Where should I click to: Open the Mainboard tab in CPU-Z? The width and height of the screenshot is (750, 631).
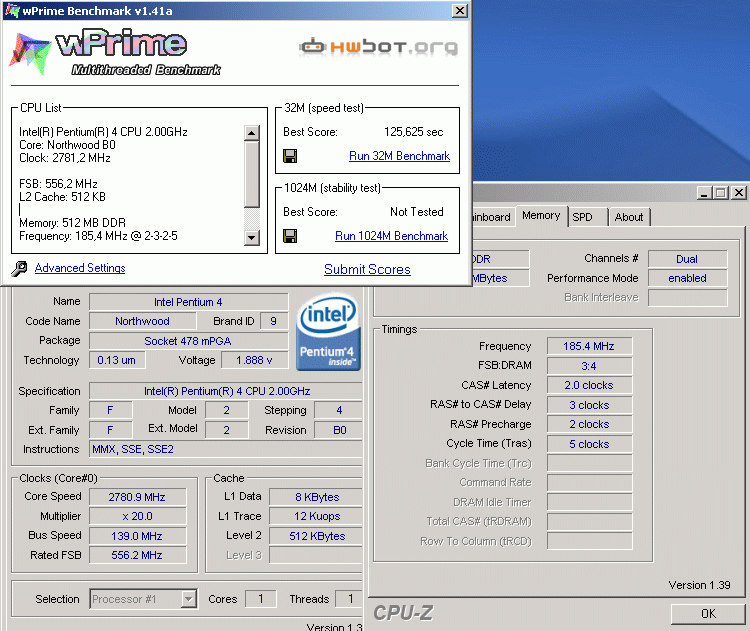click(492, 217)
